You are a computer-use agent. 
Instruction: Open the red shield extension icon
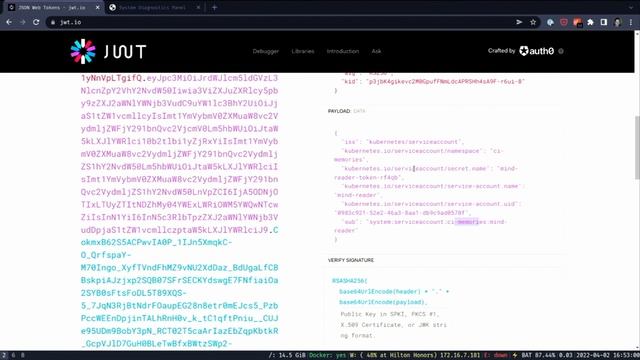564,22
